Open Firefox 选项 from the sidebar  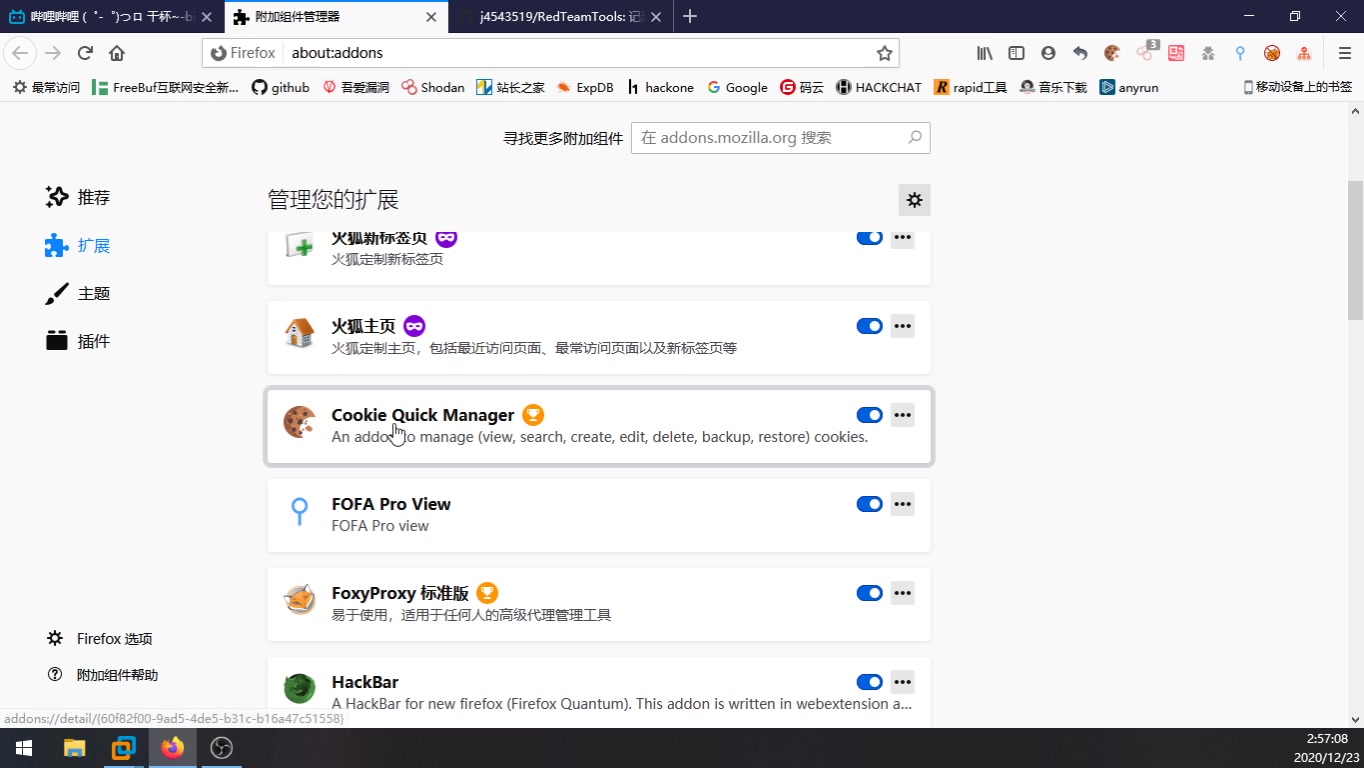pyautogui.click(x=110, y=638)
